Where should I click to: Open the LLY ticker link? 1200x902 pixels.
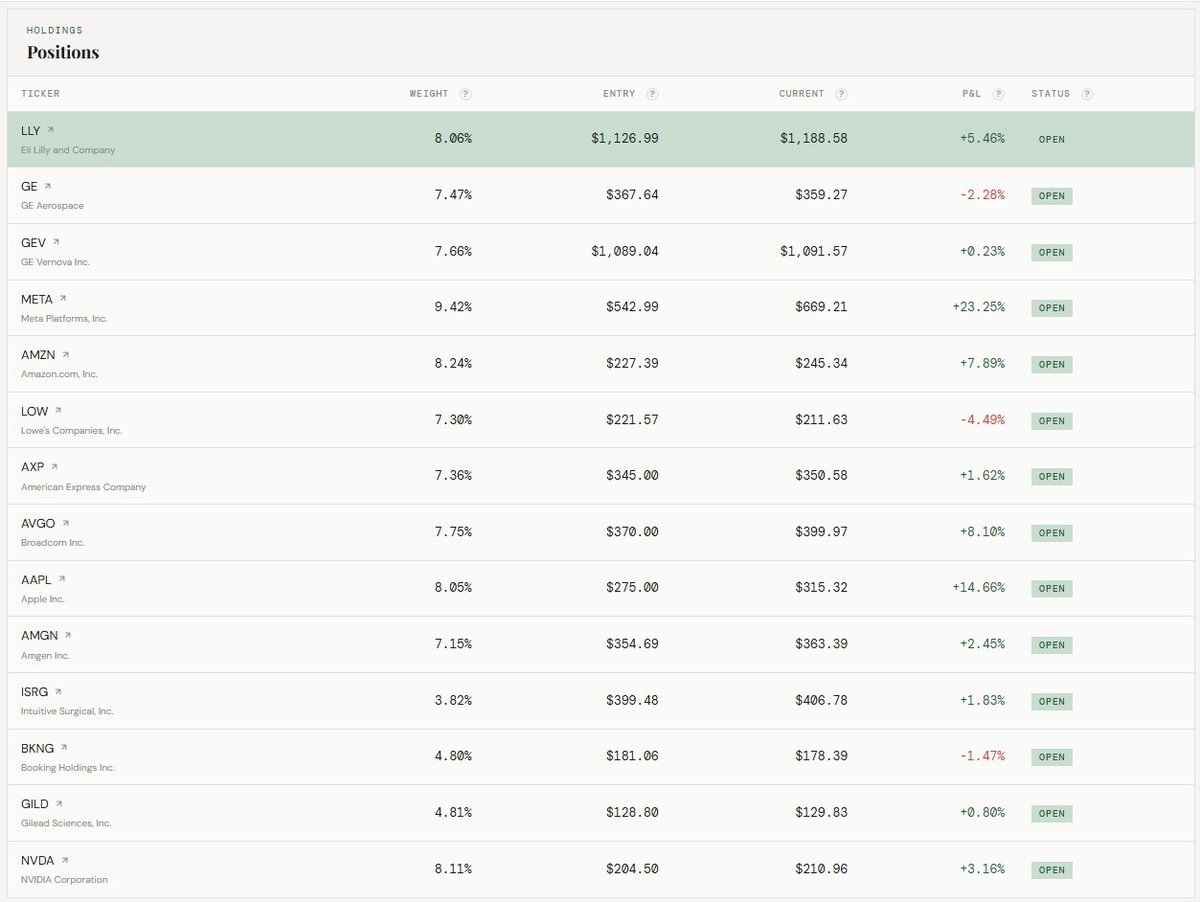(x=31, y=131)
